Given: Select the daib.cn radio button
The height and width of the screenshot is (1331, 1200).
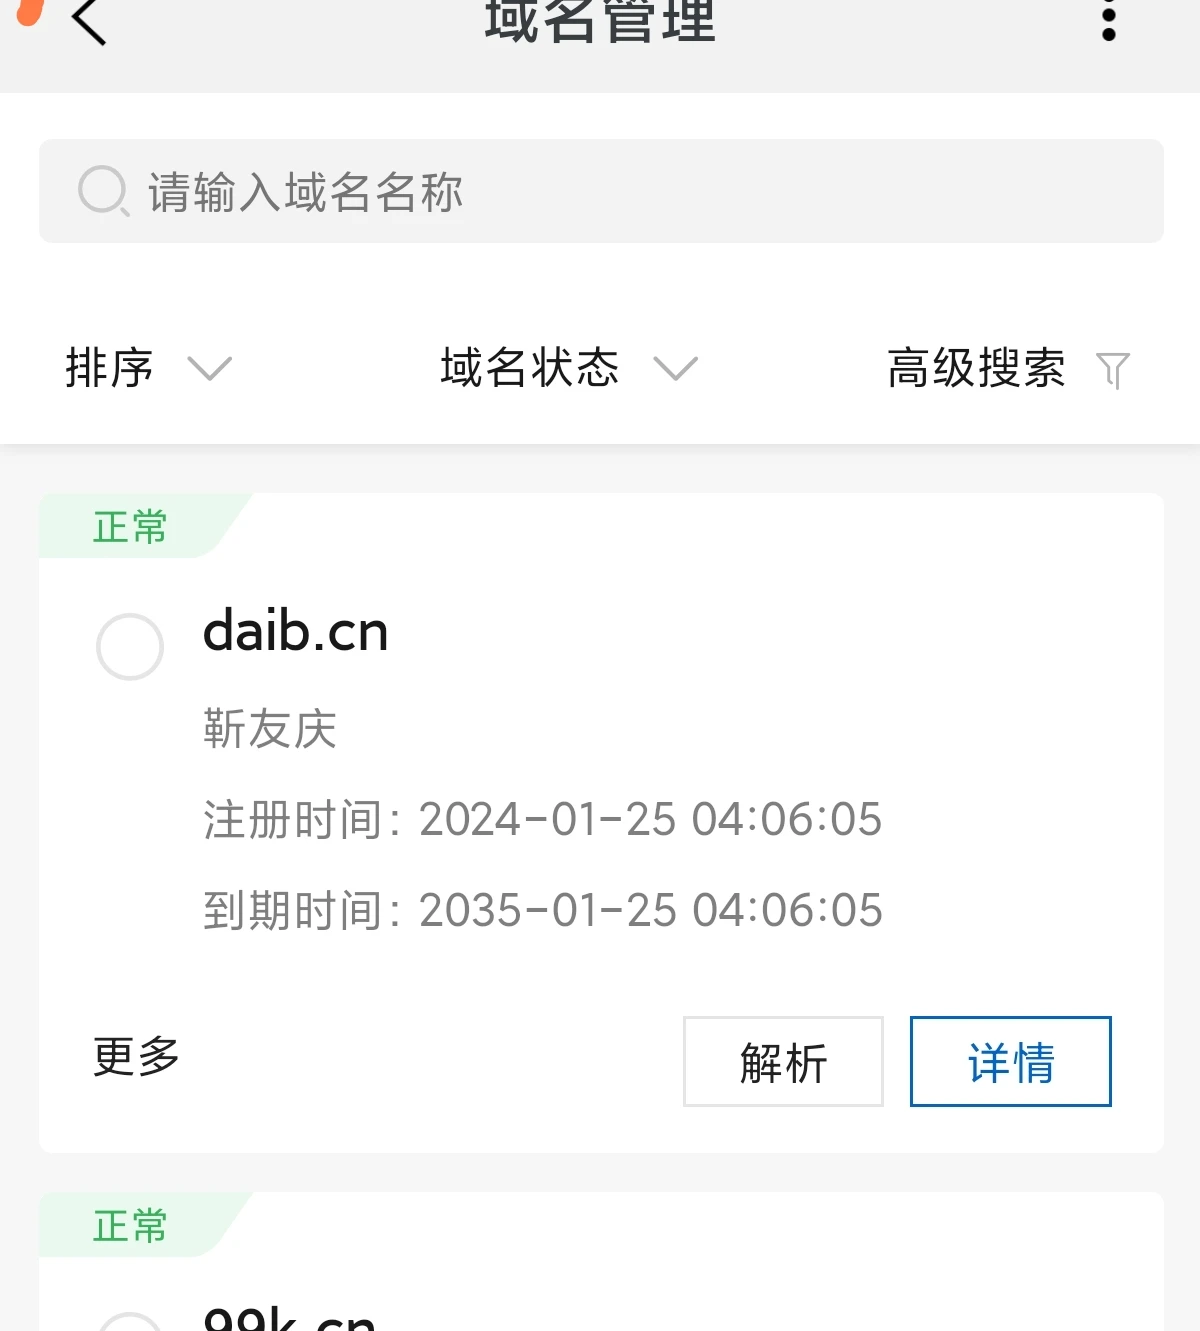Looking at the screenshot, I should tap(130, 647).
